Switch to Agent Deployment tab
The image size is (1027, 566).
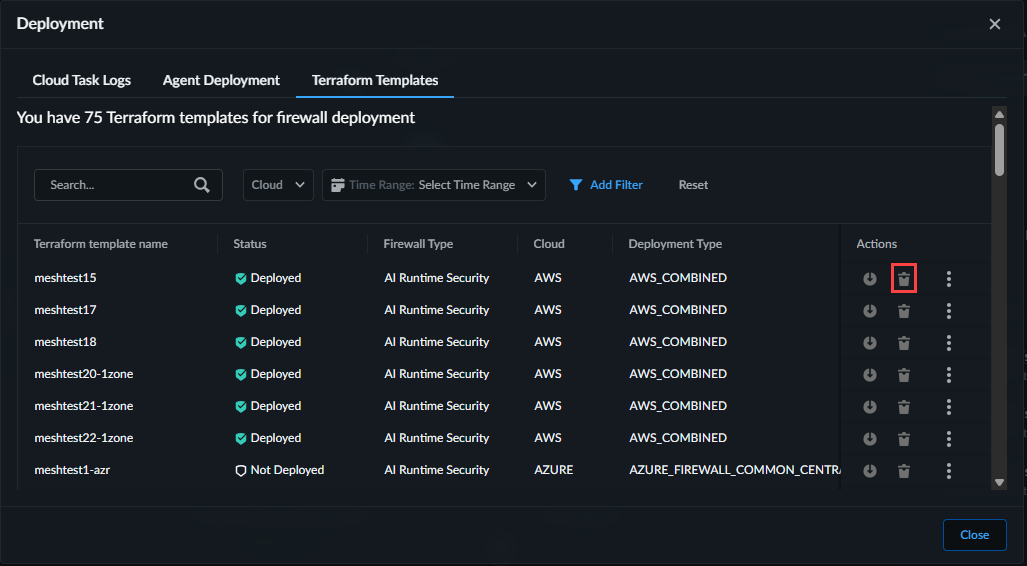(221, 80)
